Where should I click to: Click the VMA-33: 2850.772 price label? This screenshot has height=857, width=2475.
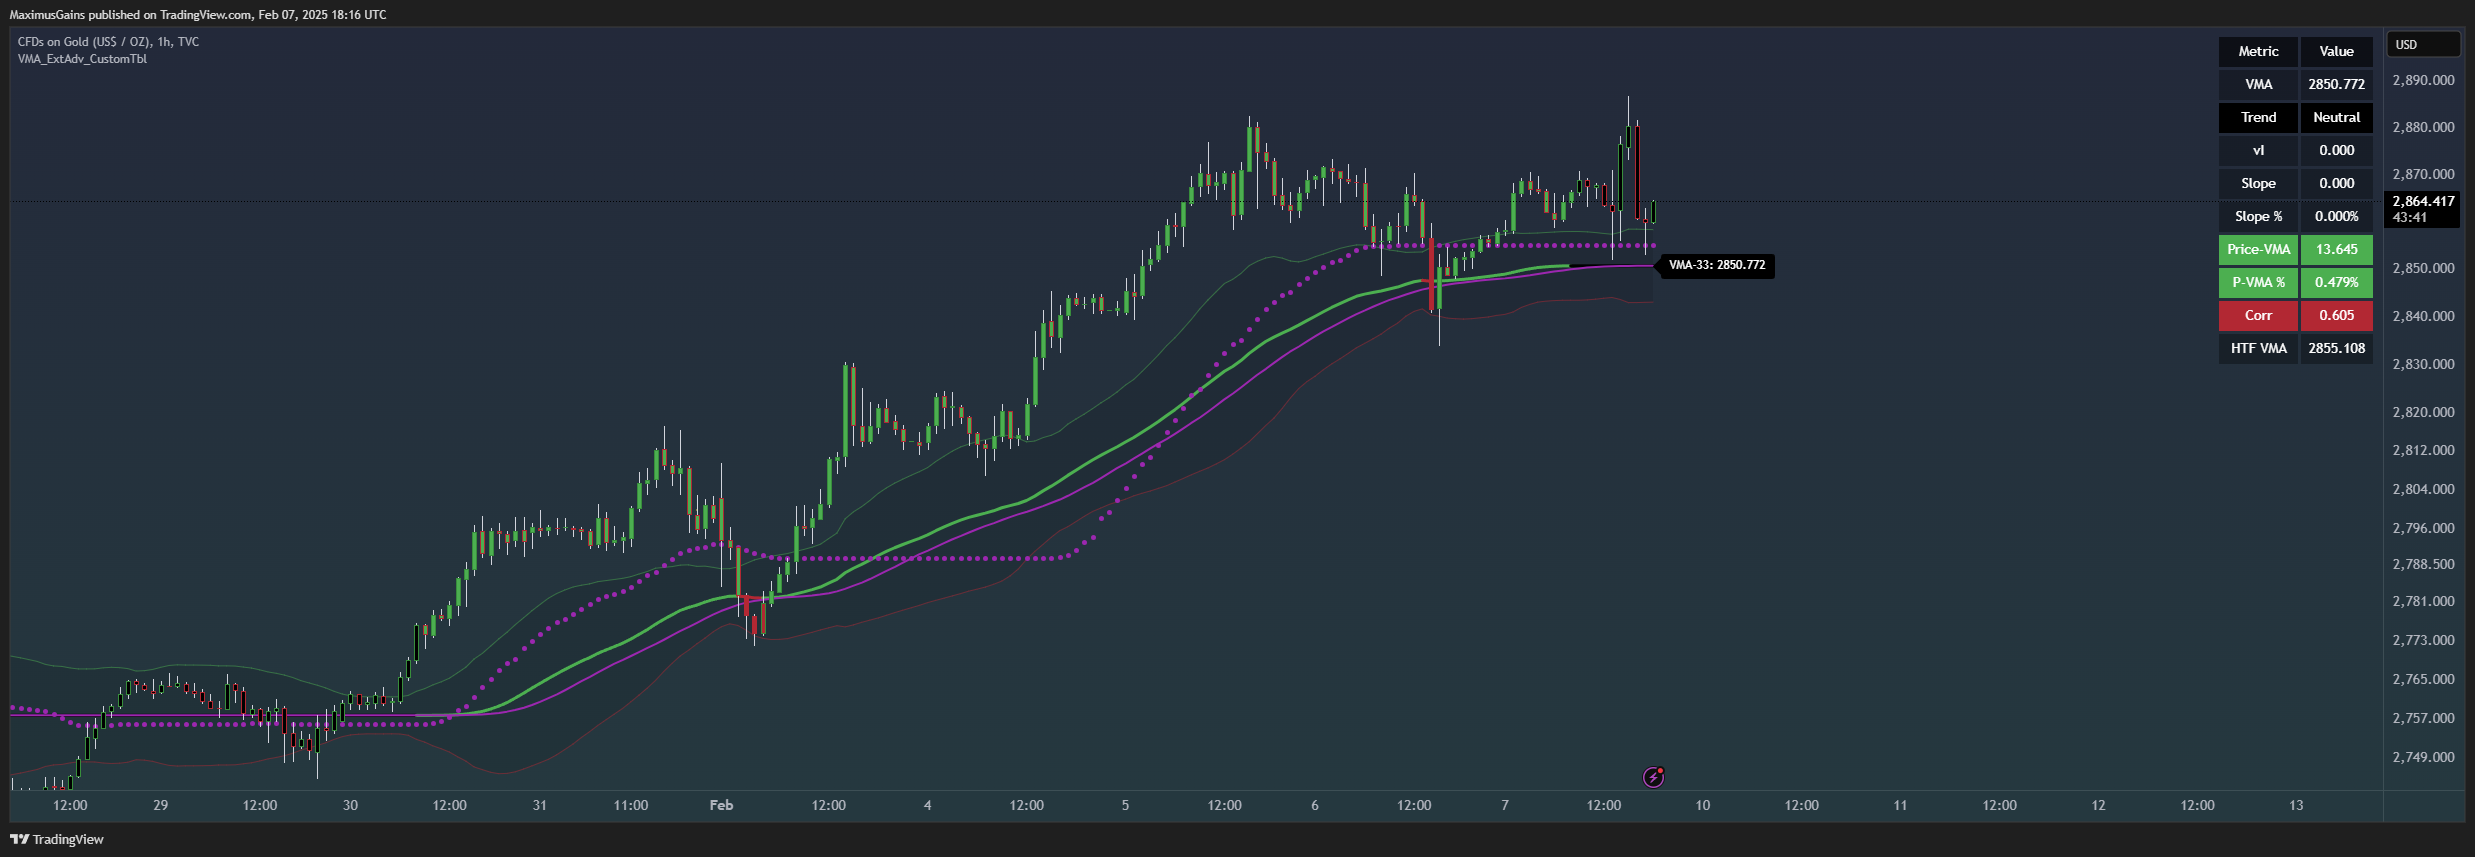click(x=1716, y=265)
